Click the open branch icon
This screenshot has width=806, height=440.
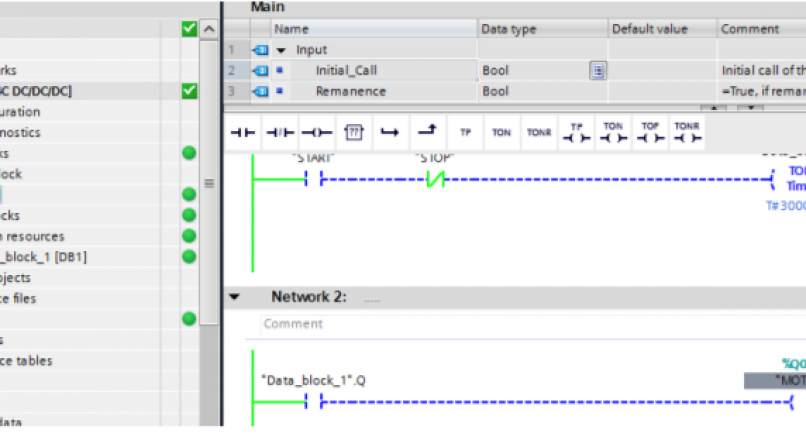389,132
